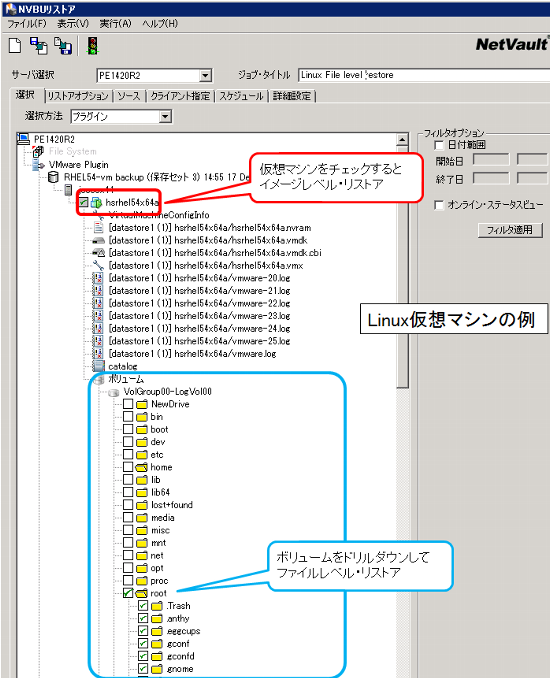Click the root open folder icon
550x678 pixels.
[142, 593]
